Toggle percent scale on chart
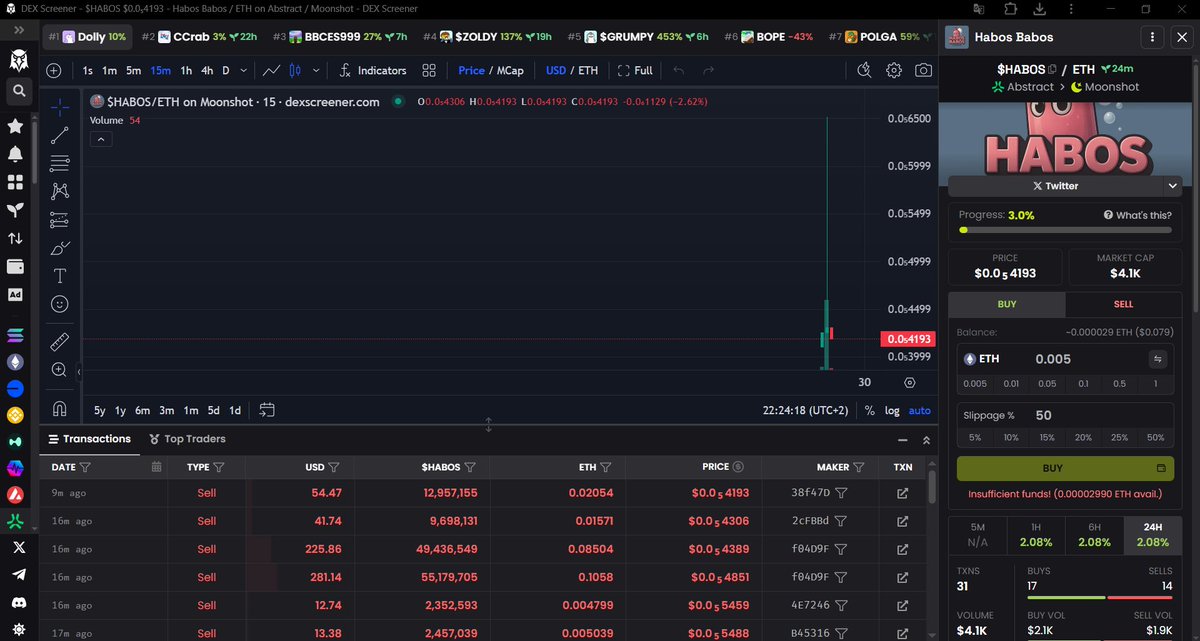Image resolution: width=1200 pixels, height=641 pixels. click(870, 410)
